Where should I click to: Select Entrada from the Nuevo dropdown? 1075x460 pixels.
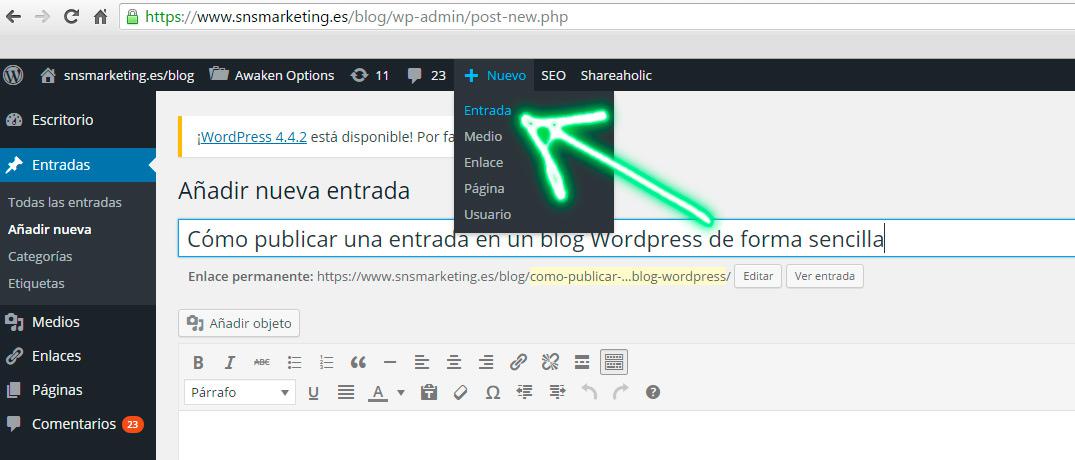point(487,110)
